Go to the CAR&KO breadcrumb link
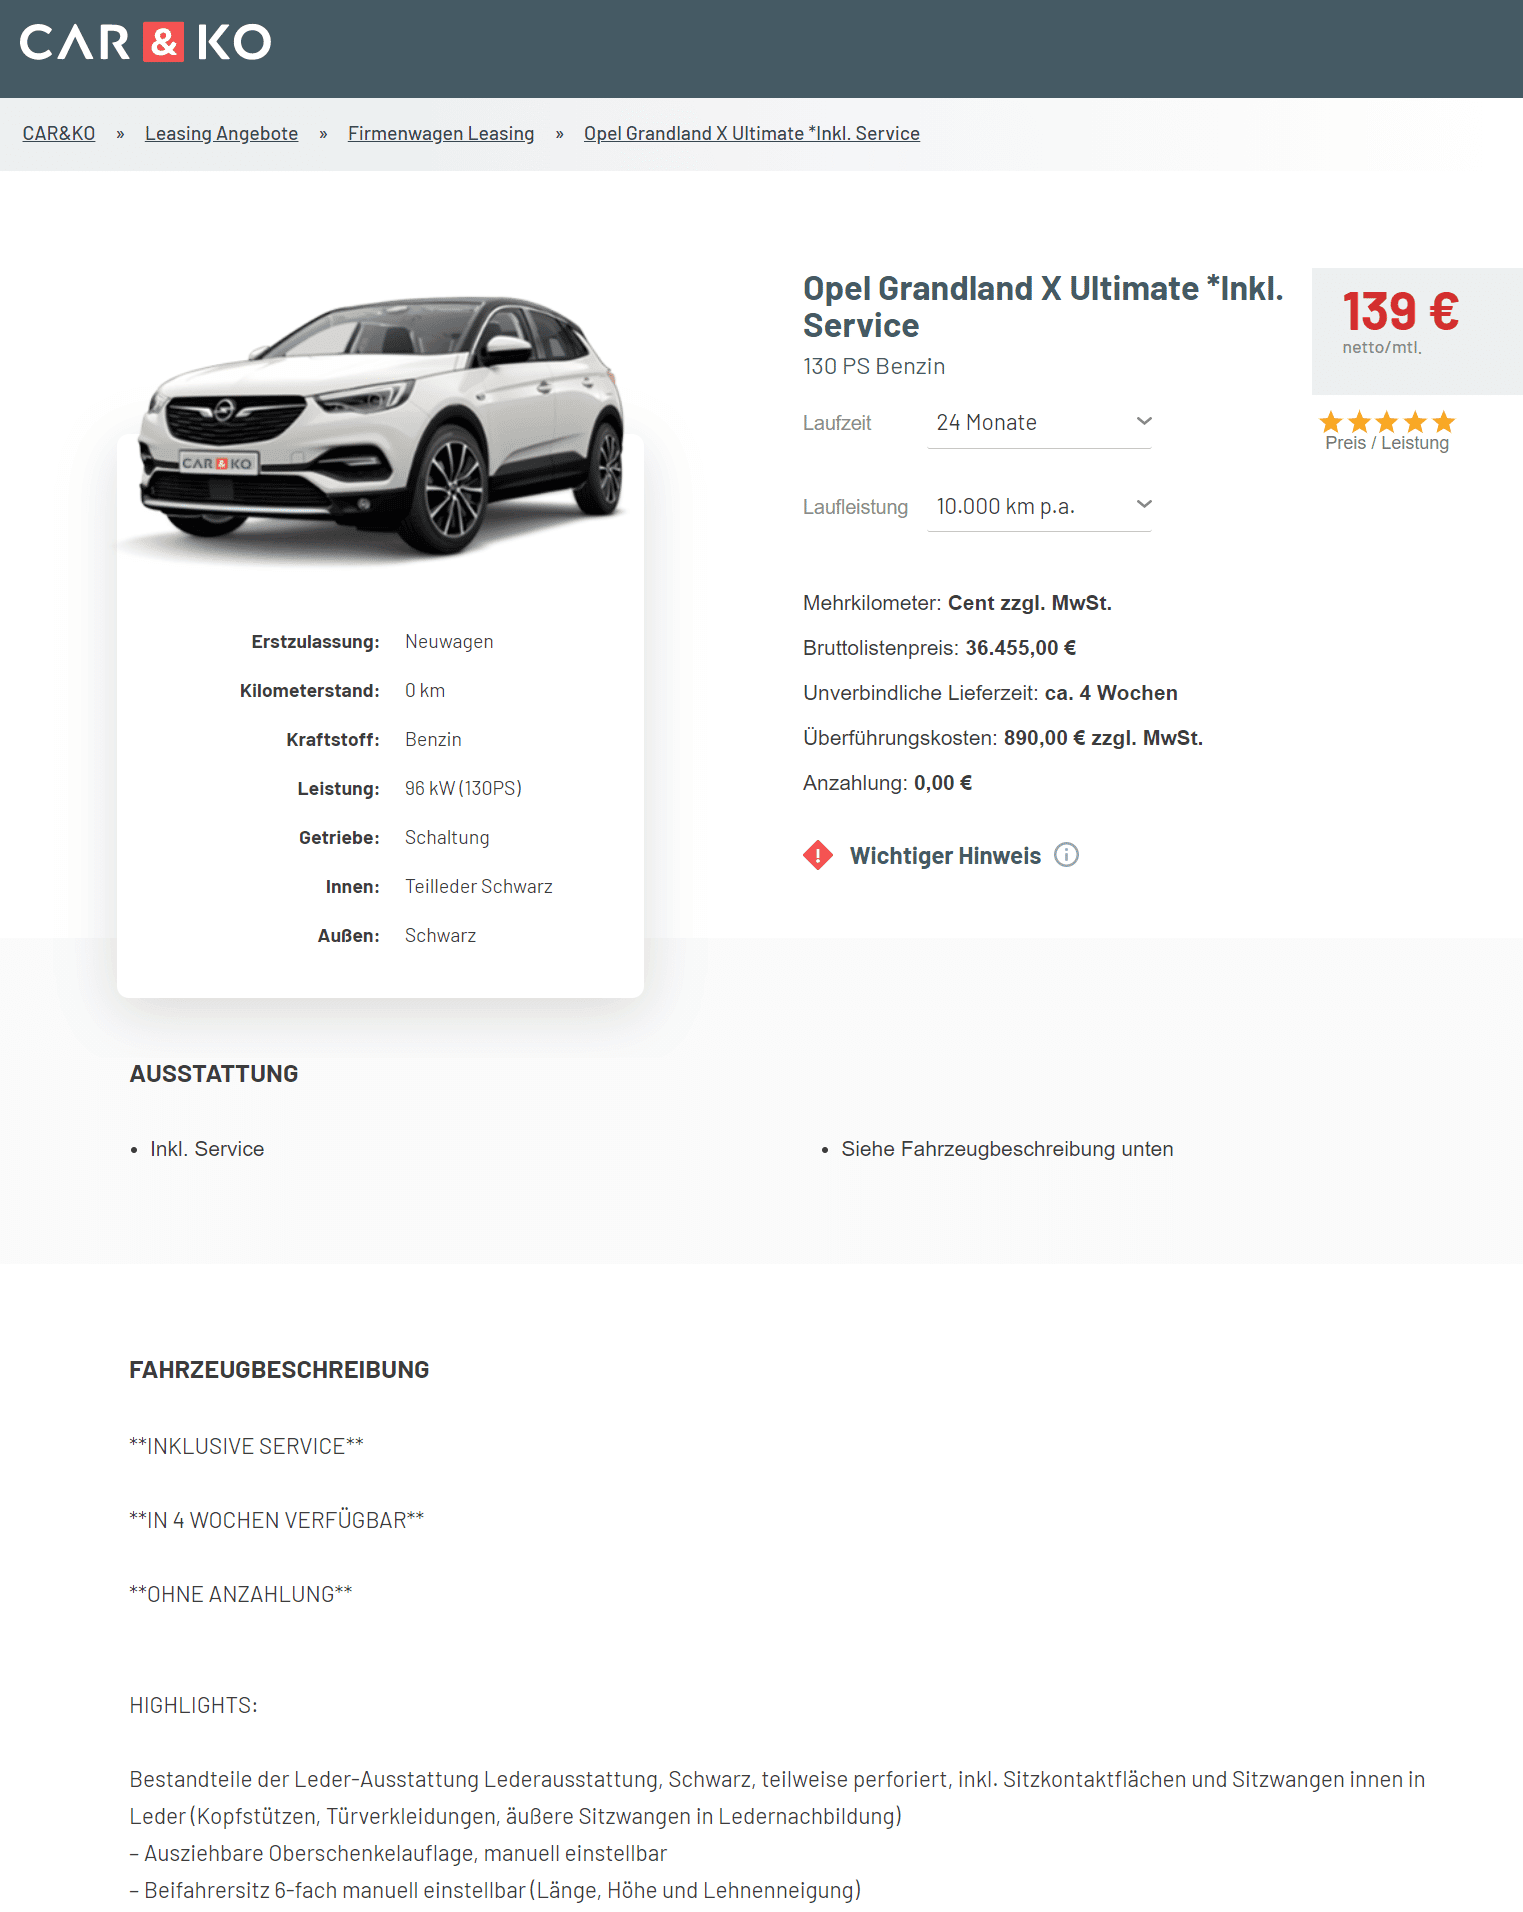Viewport: 1523px width, 1912px height. click(59, 133)
